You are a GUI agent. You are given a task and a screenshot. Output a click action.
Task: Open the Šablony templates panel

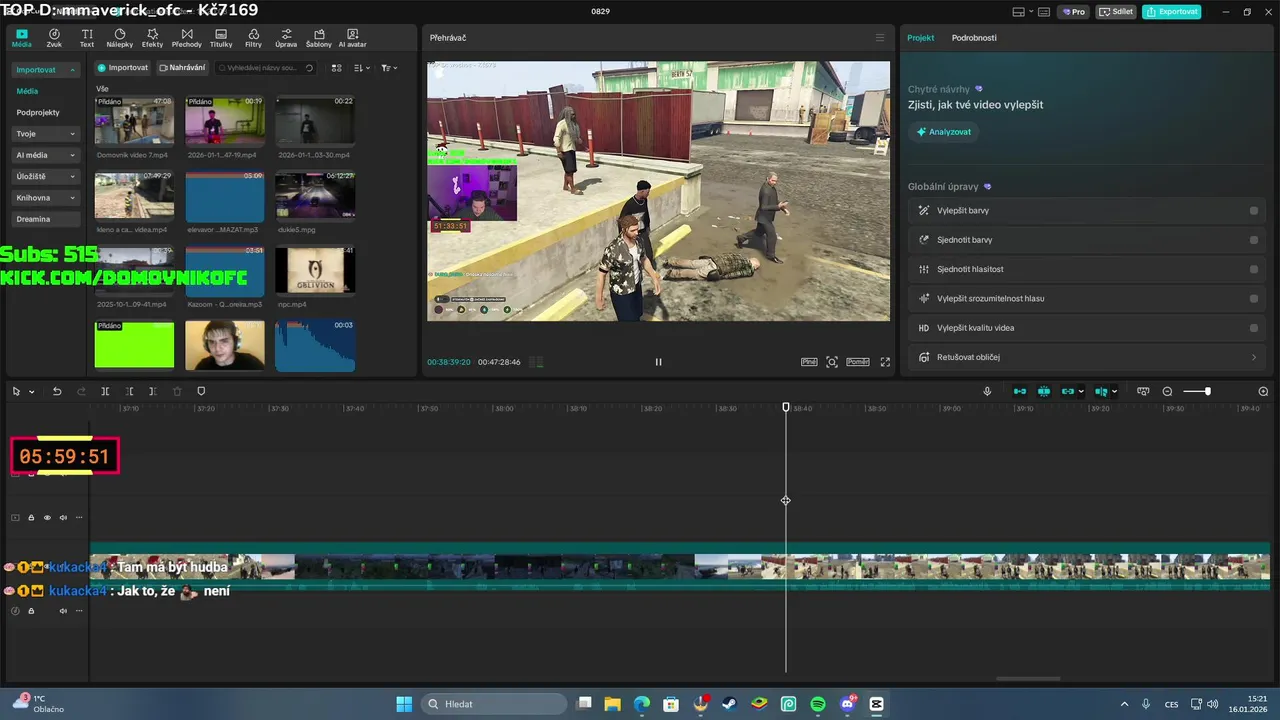tap(319, 38)
